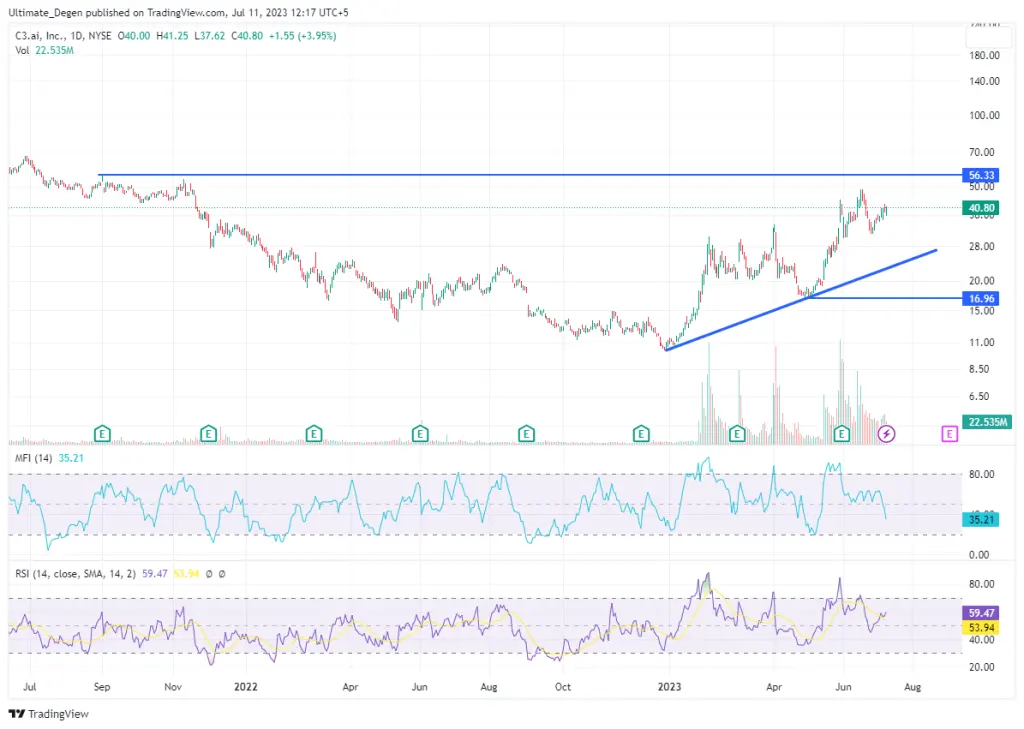Click the 180.00 price scale label
This screenshot has height=729, width=1024.
pos(984,55)
